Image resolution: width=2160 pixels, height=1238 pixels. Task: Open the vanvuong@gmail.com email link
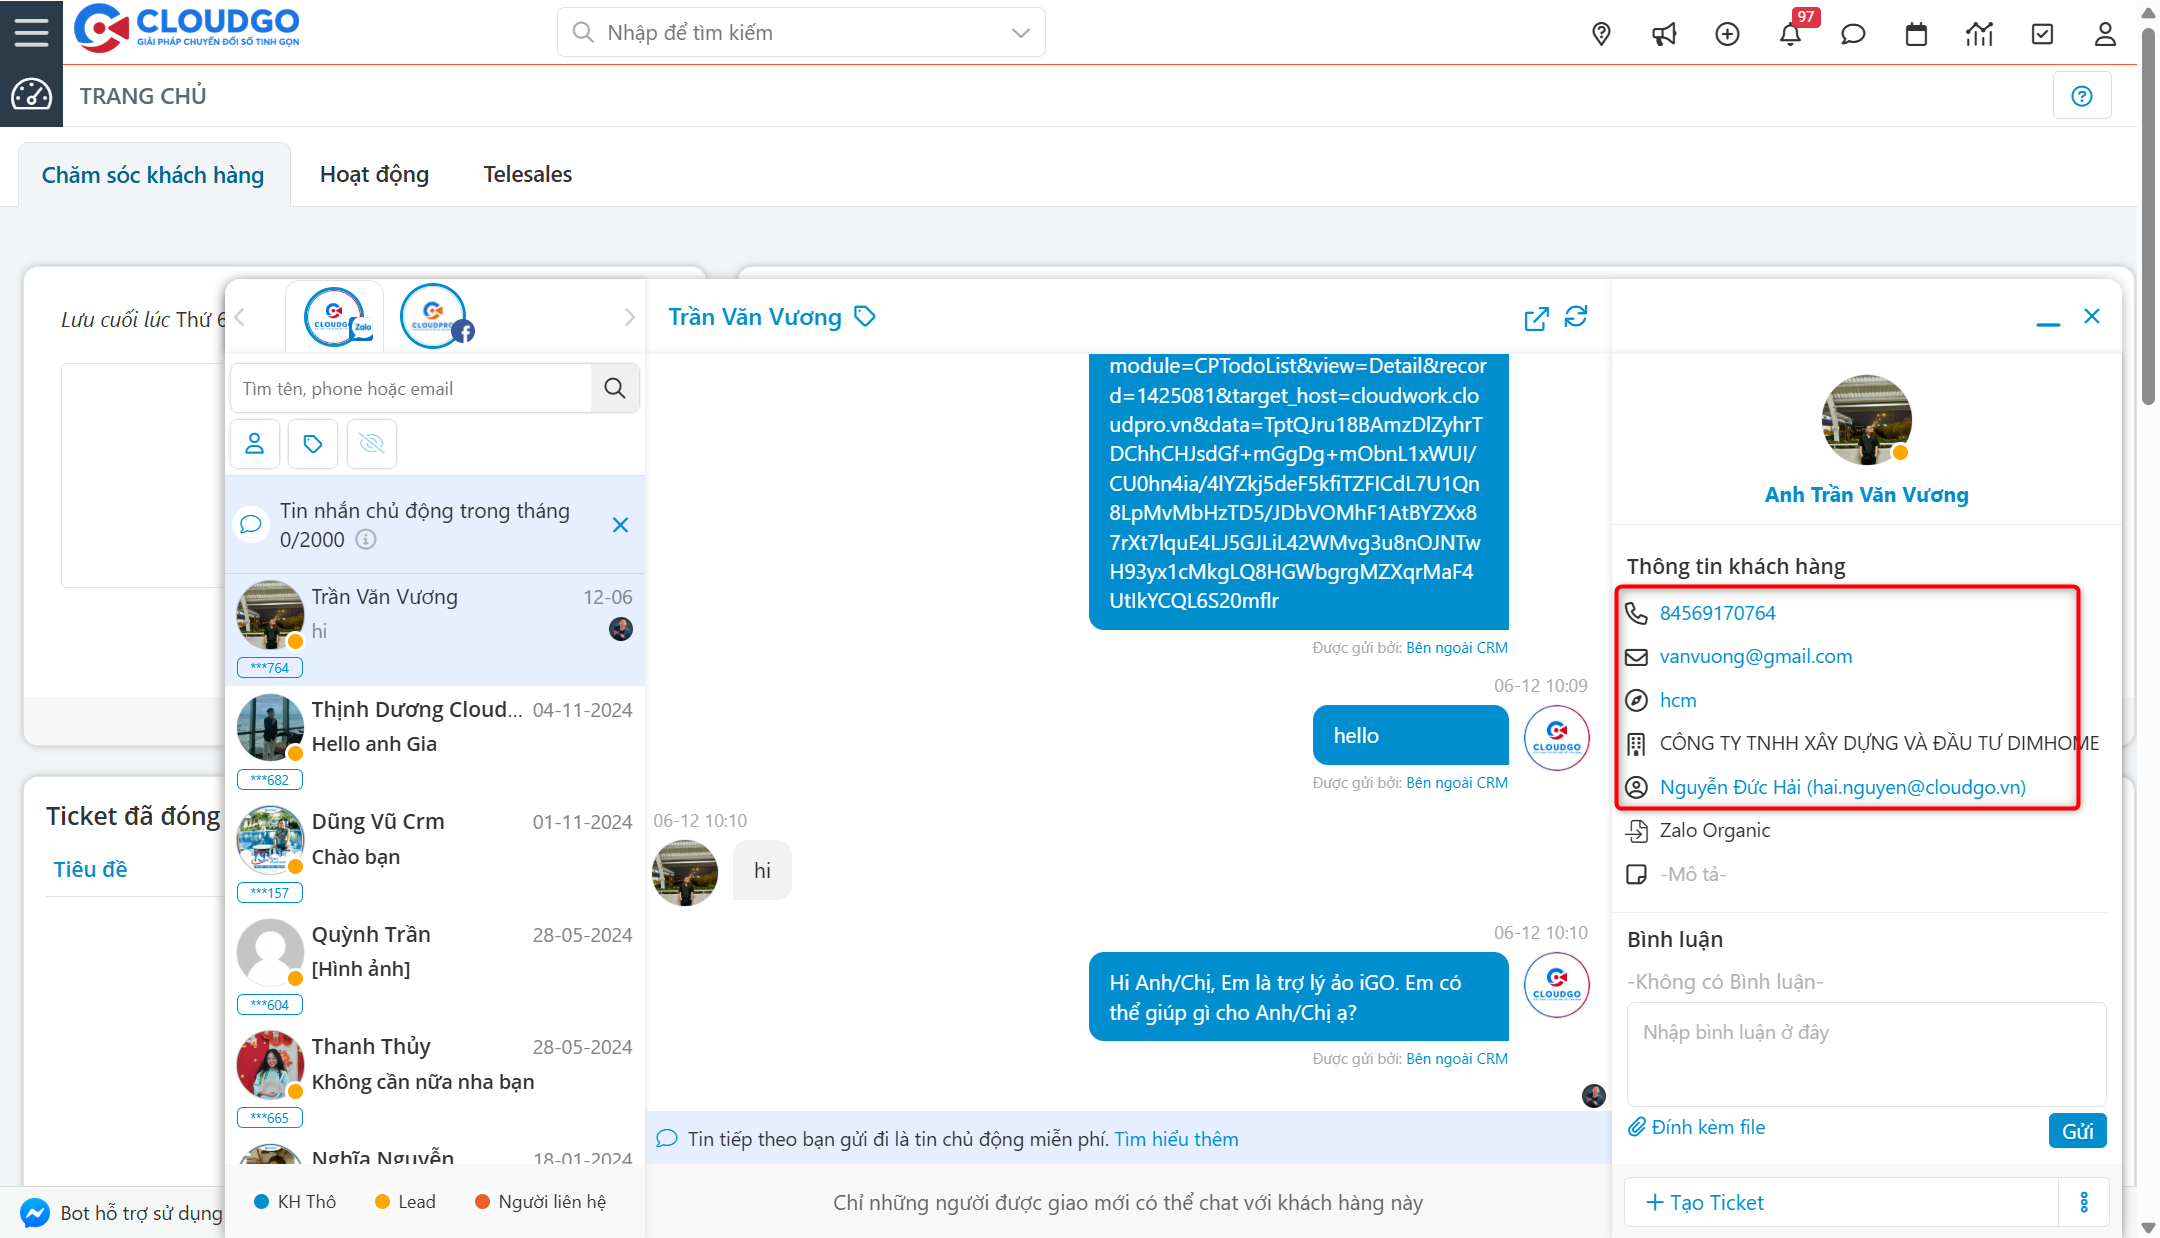[1756, 656]
